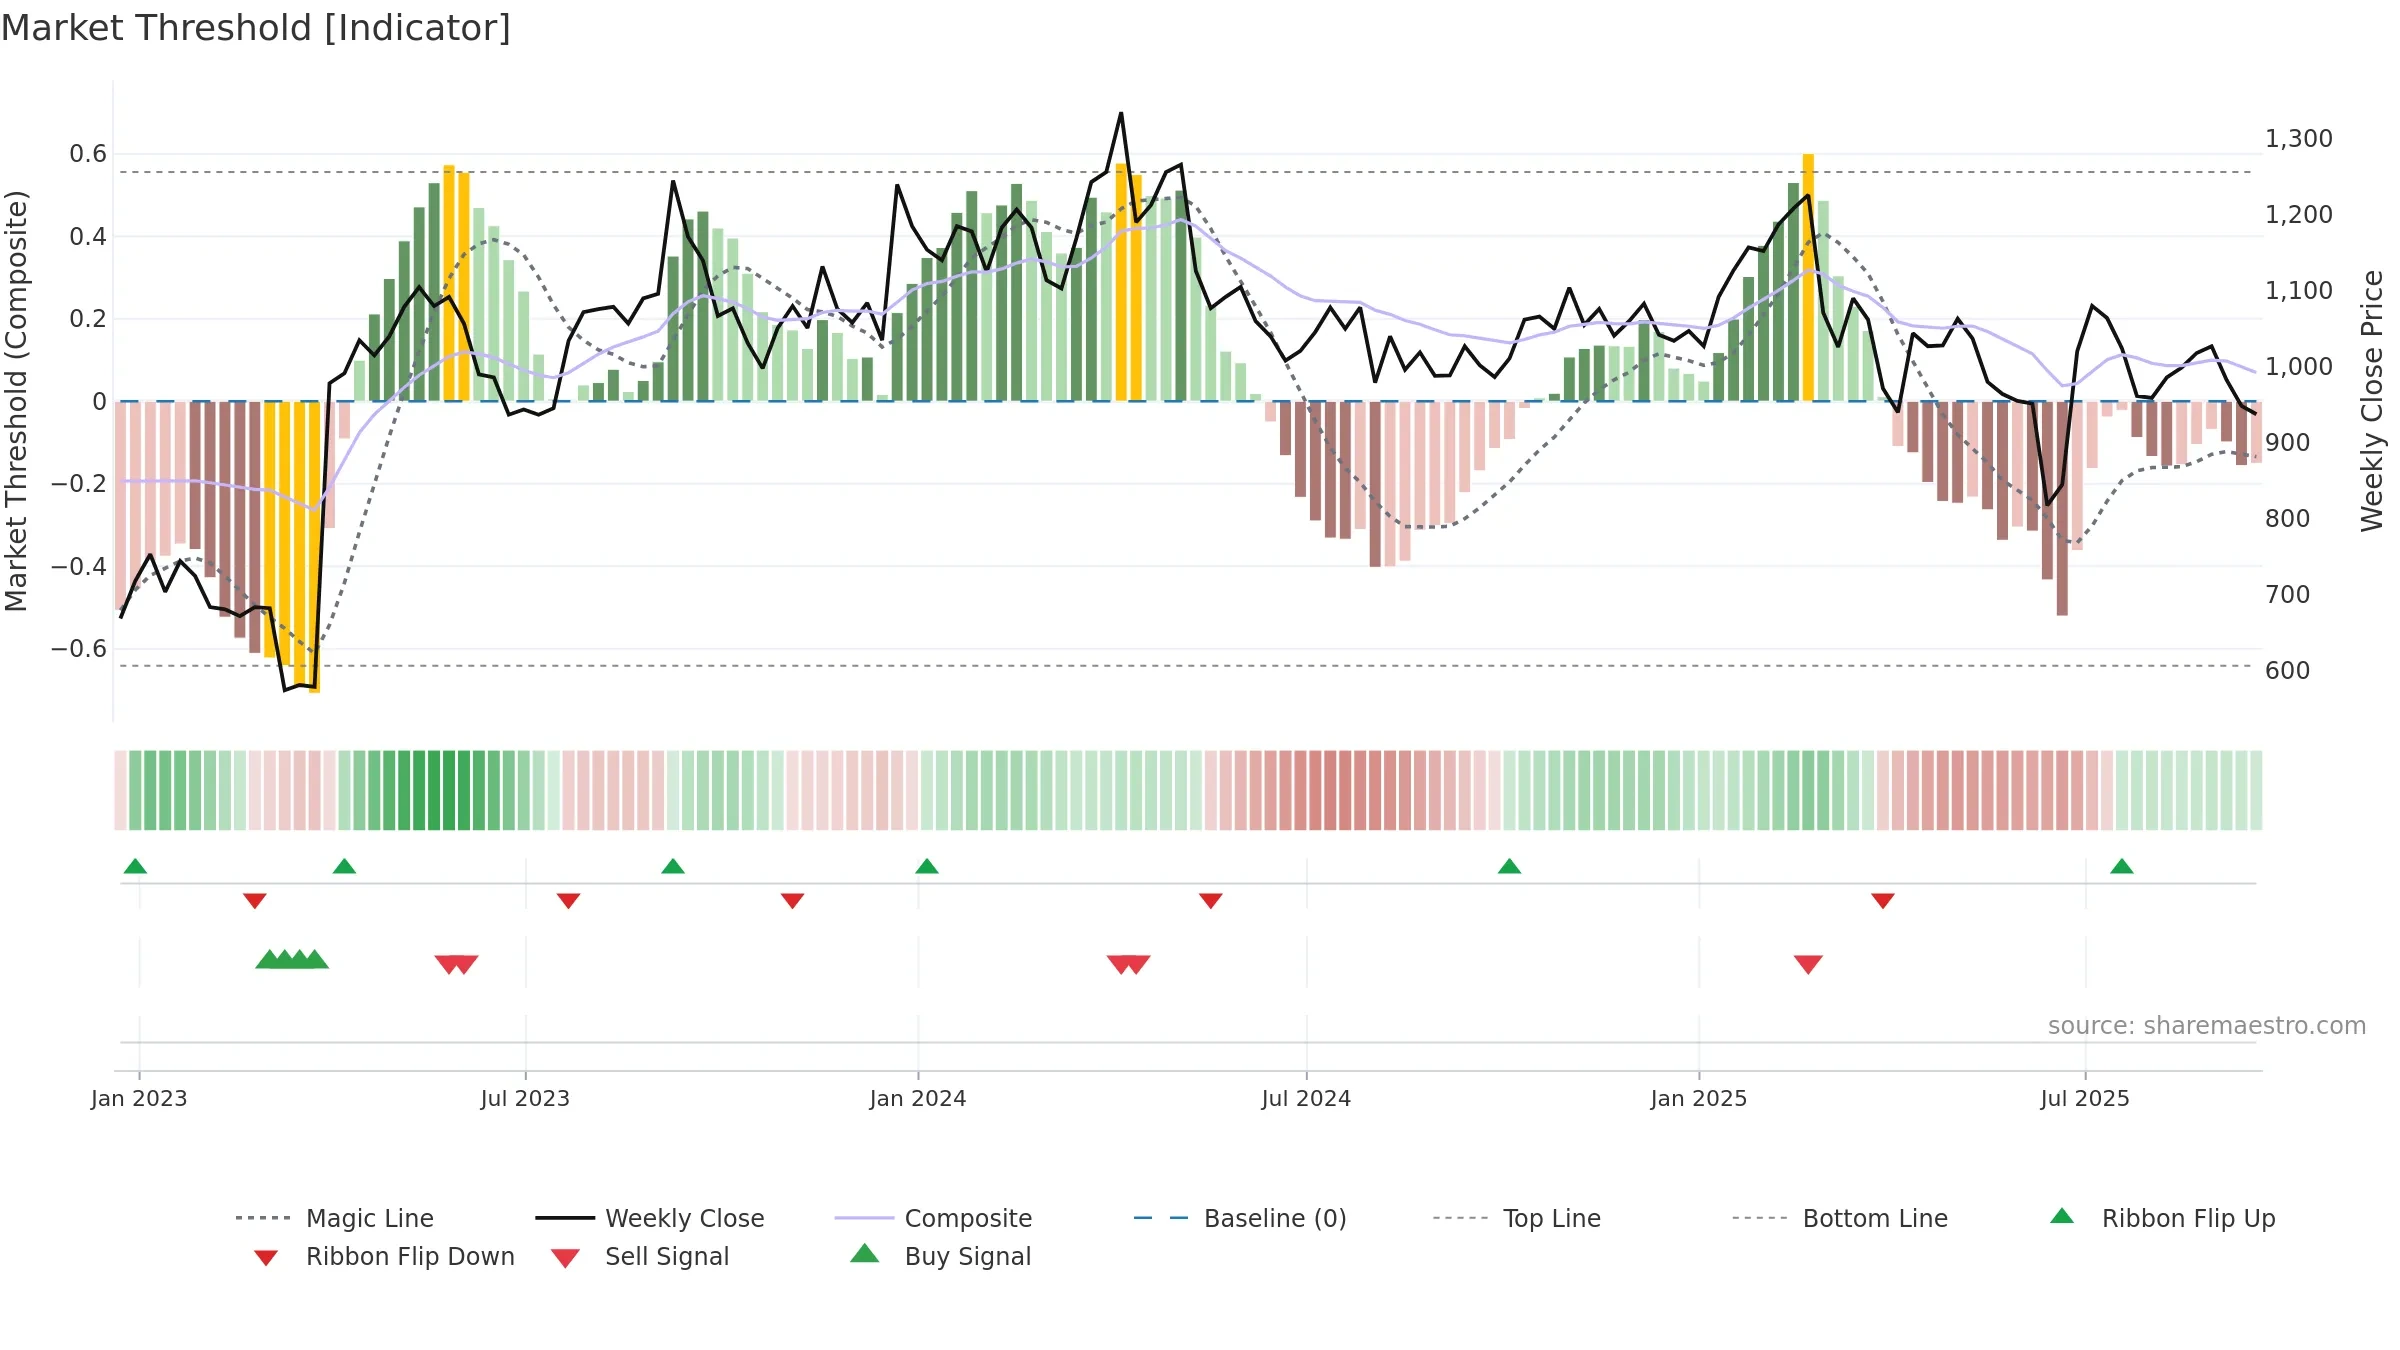Click the green Buy Signal legend triangle

pos(864,1253)
